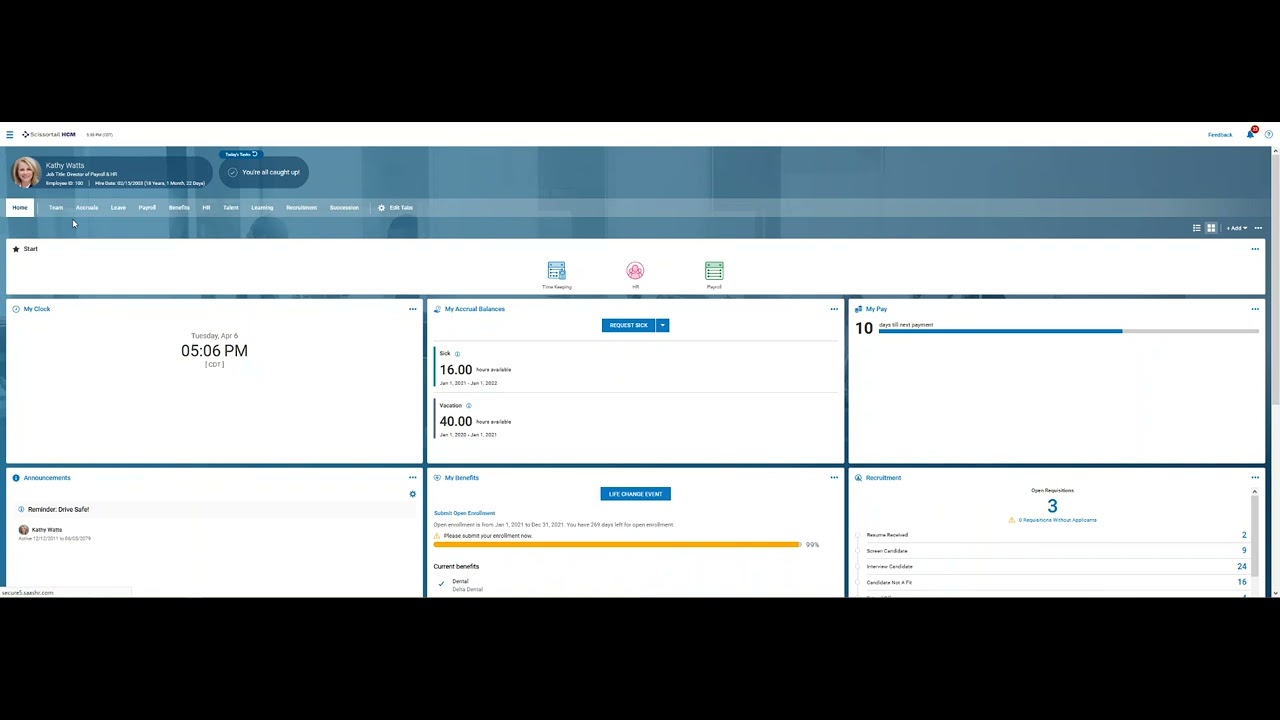
Task: Open the Feedback link
Action: 1220,135
